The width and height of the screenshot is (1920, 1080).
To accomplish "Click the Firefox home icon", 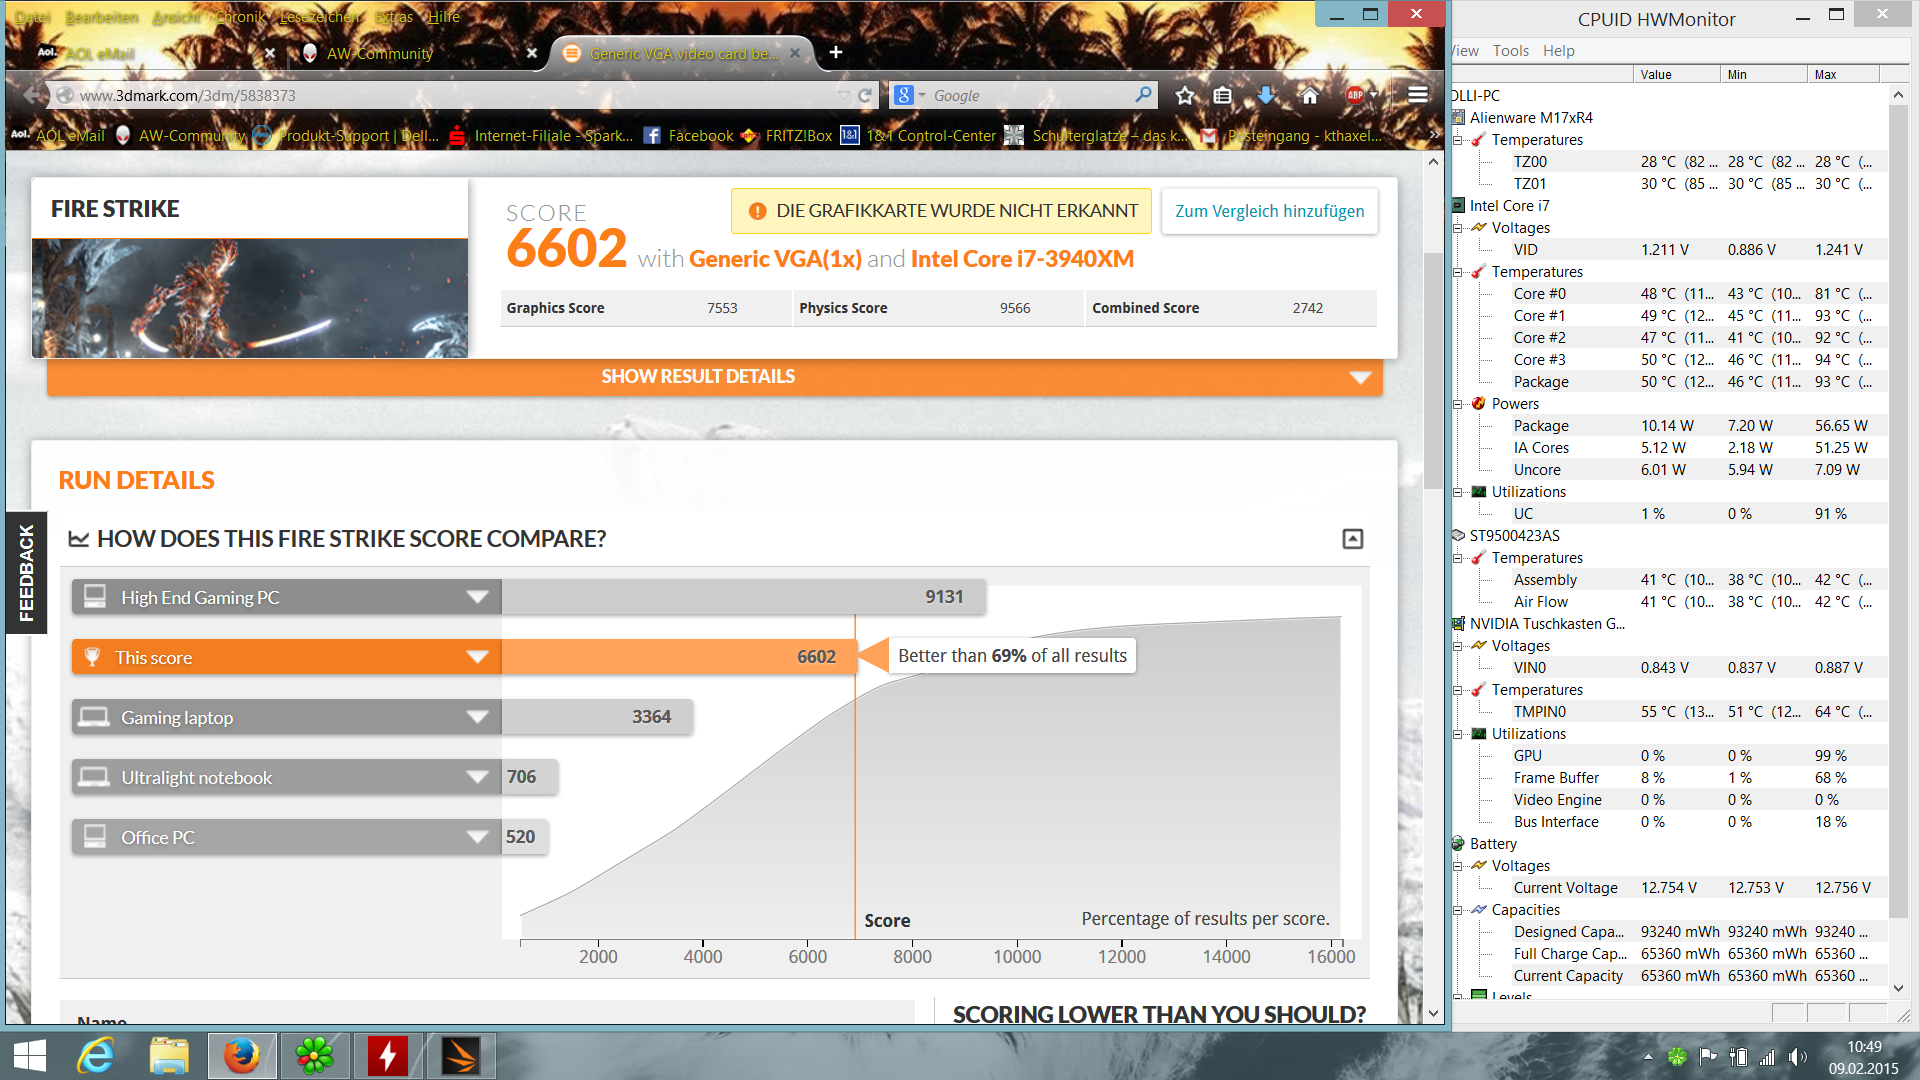I will click(1309, 96).
